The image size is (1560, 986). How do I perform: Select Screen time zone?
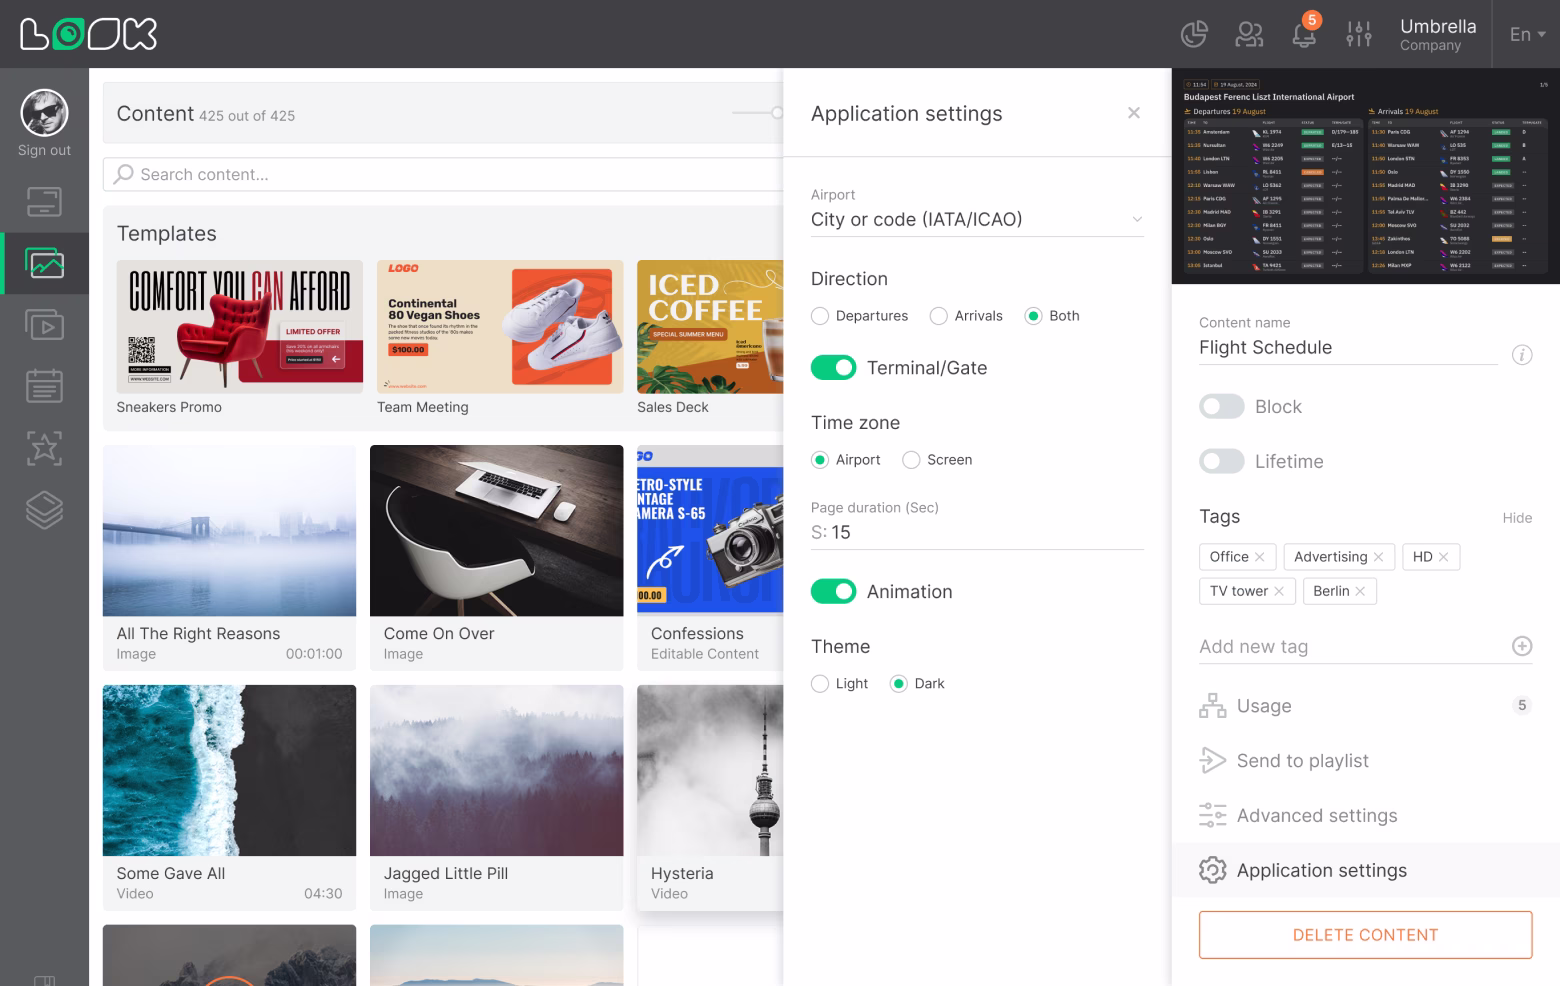(x=911, y=460)
